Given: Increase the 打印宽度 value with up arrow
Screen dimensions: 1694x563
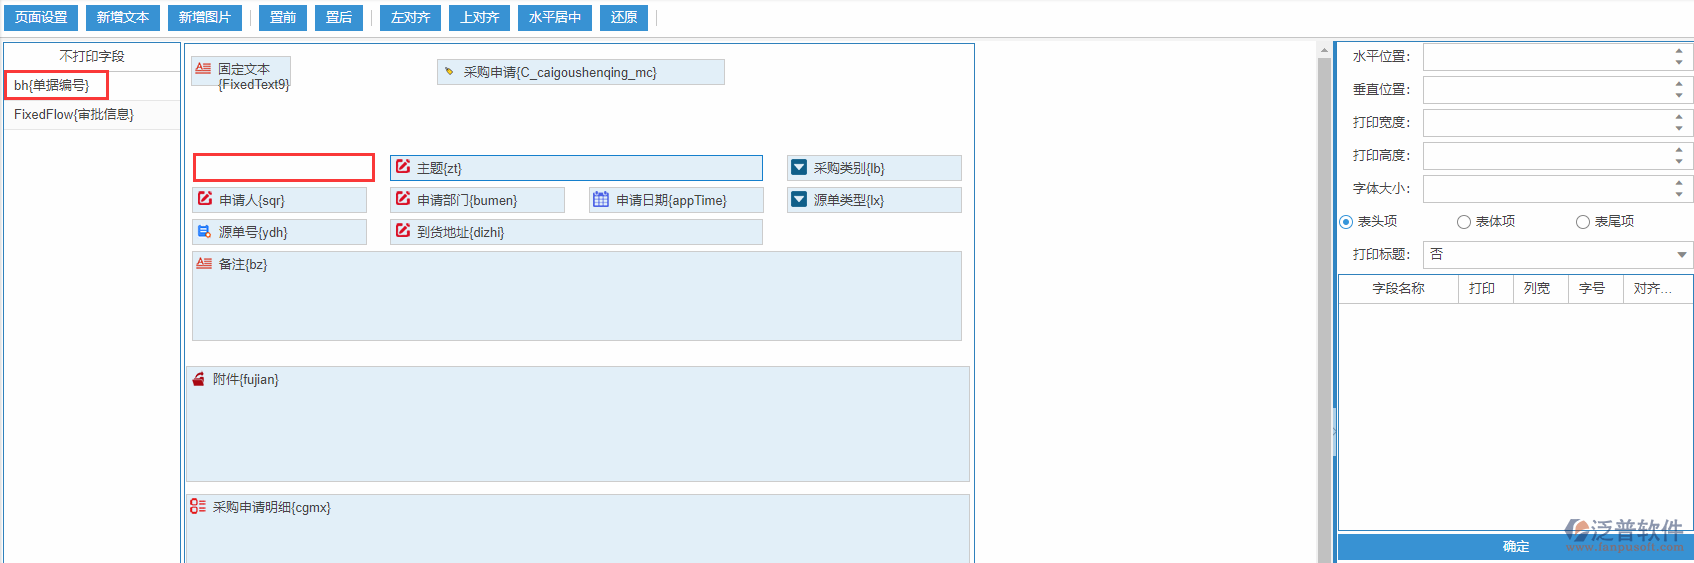Looking at the screenshot, I should [x=1679, y=117].
